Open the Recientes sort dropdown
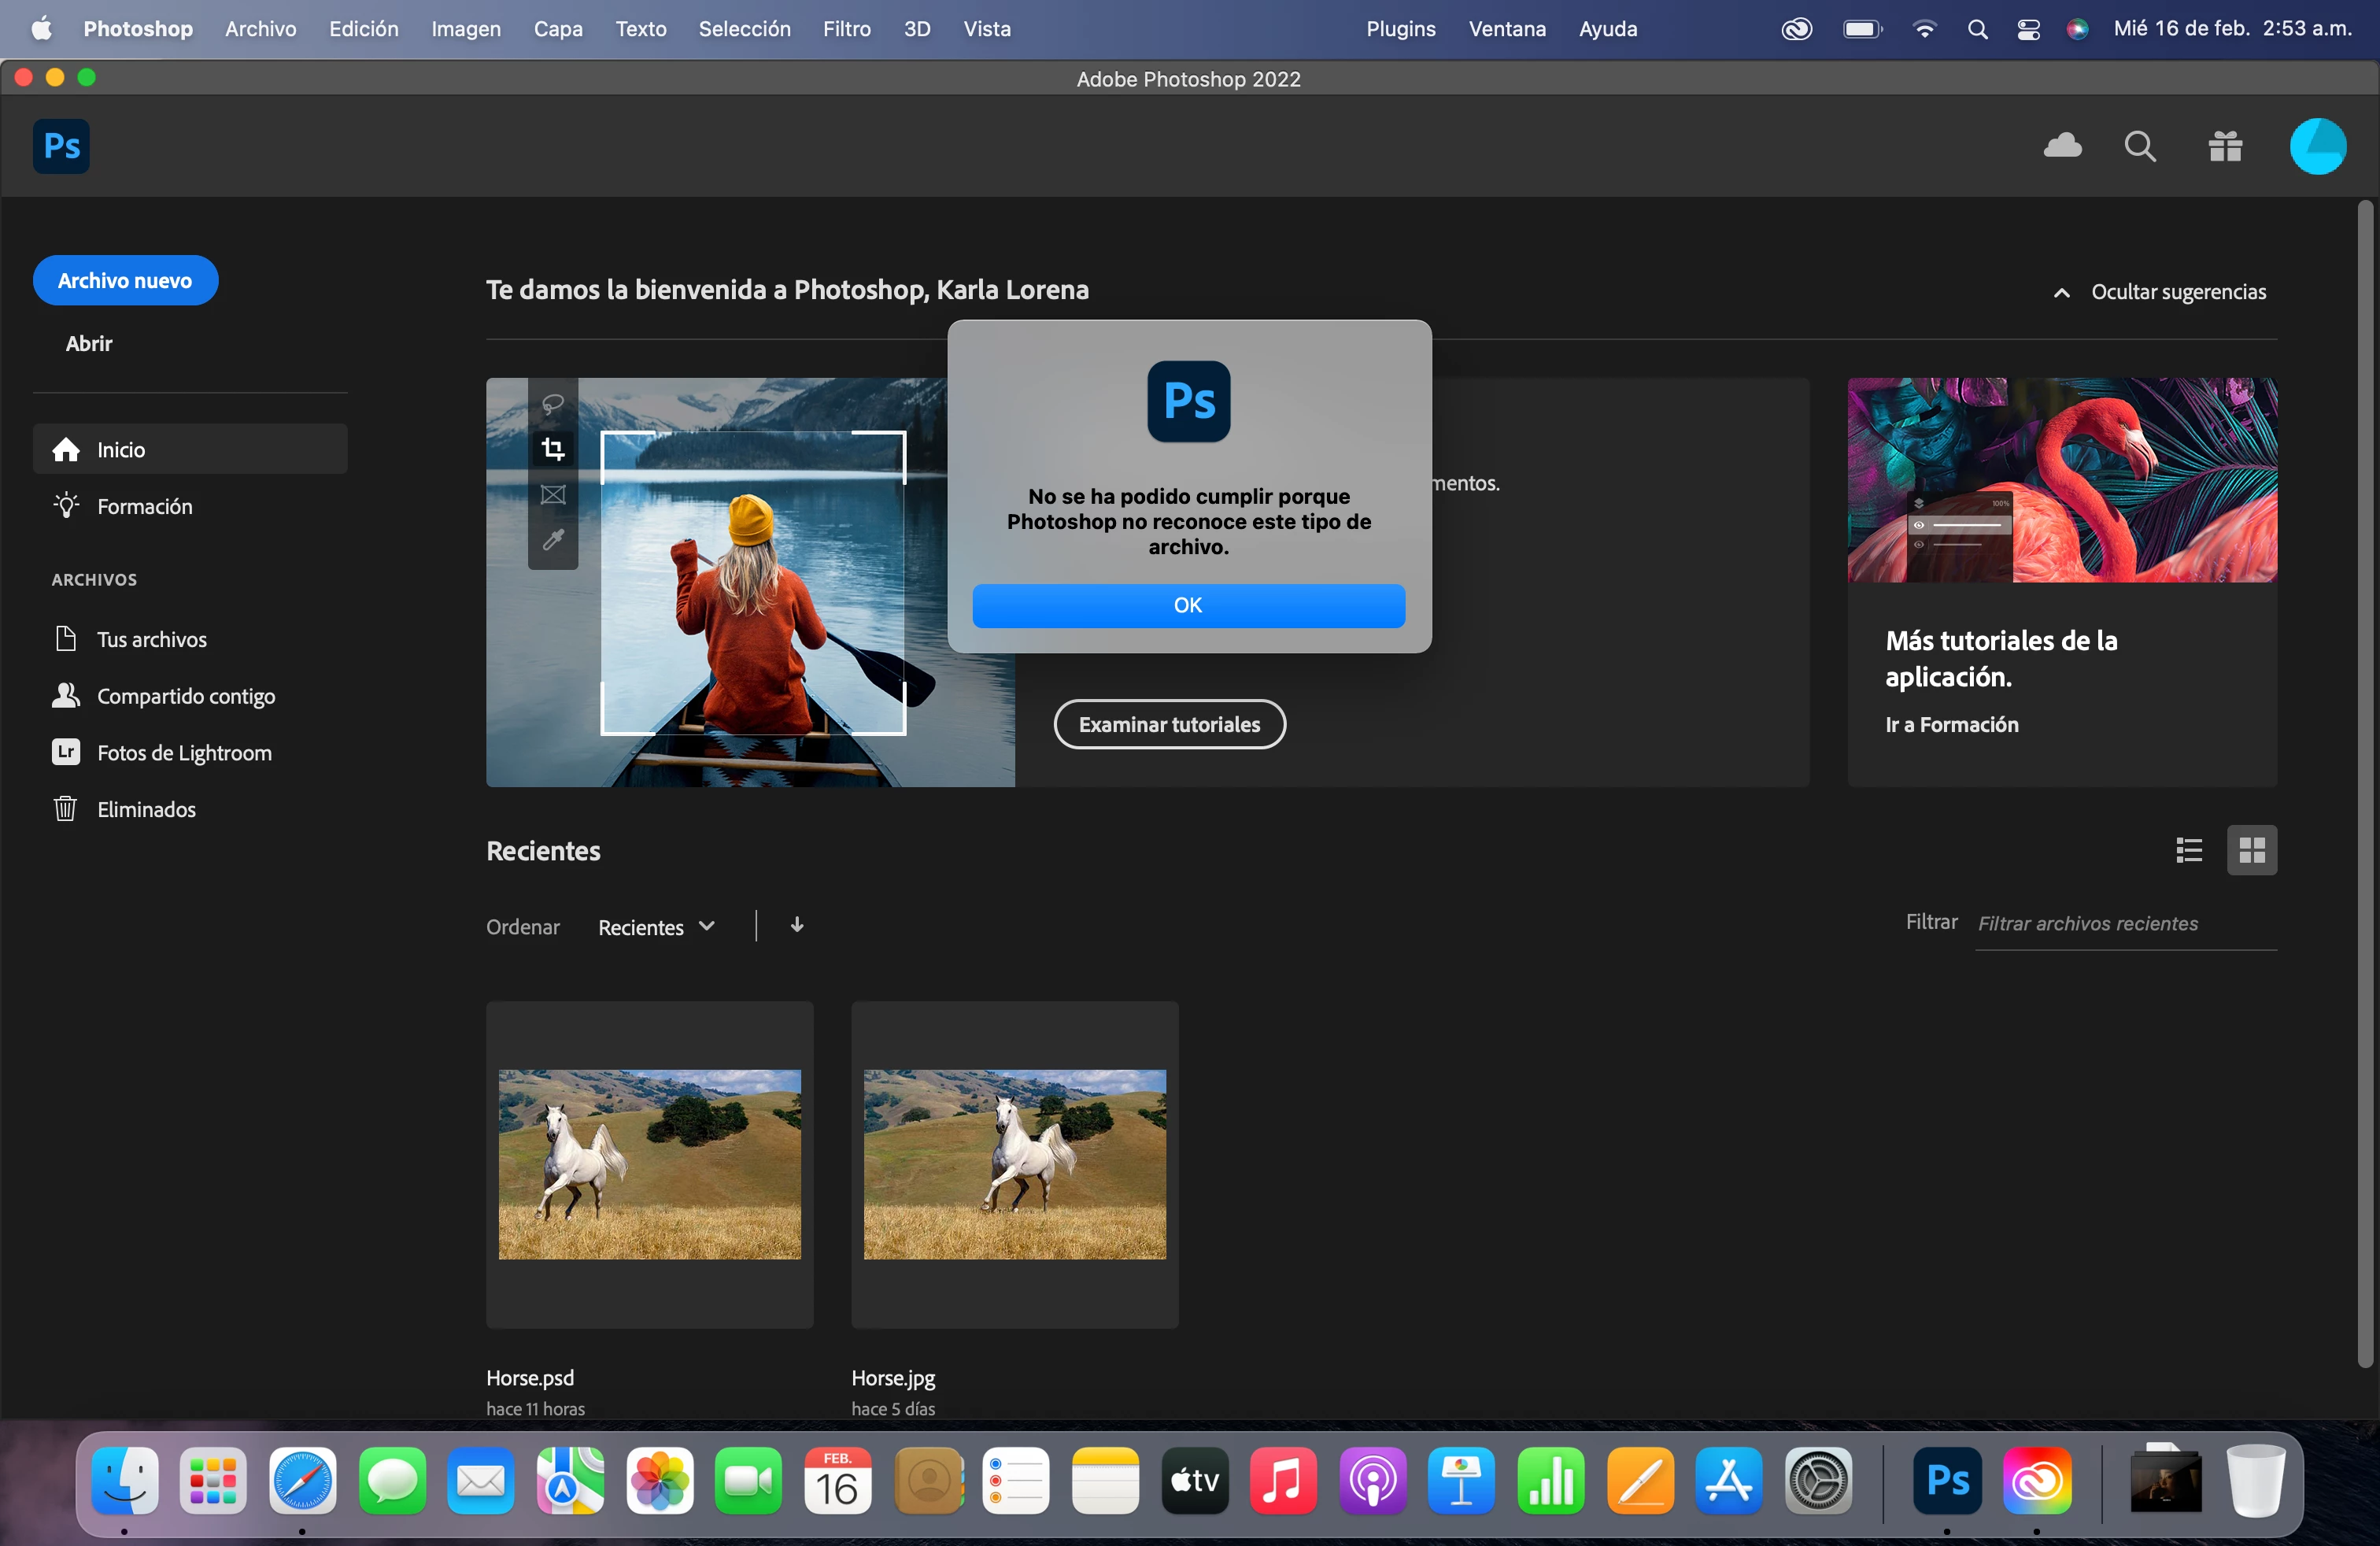This screenshot has width=2380, height=1546. click(656, 927)
